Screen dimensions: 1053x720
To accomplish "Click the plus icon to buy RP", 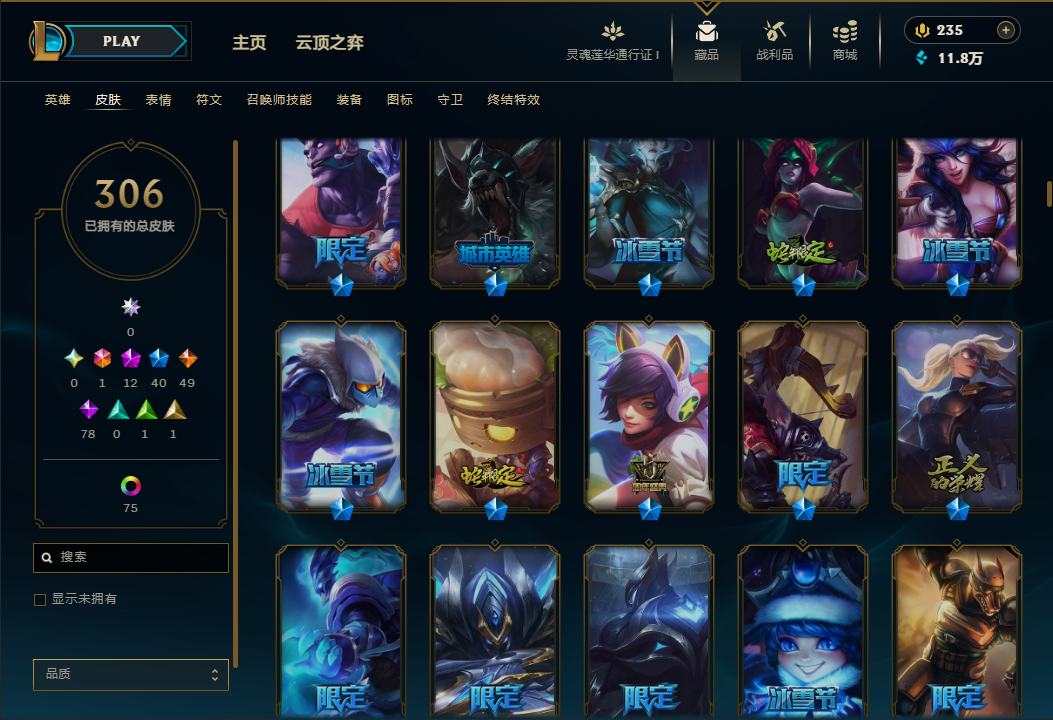I will click(x=1005, y=30).
